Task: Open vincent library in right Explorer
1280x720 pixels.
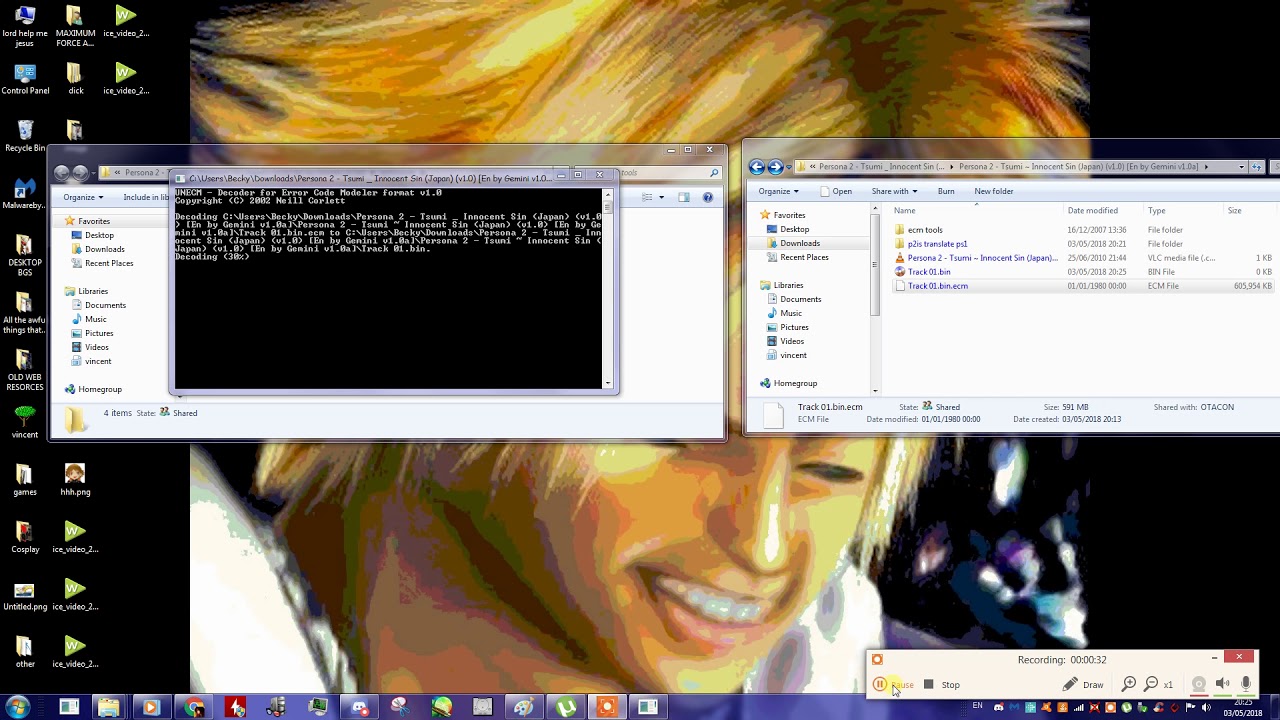Action: [x=793, y=355]
